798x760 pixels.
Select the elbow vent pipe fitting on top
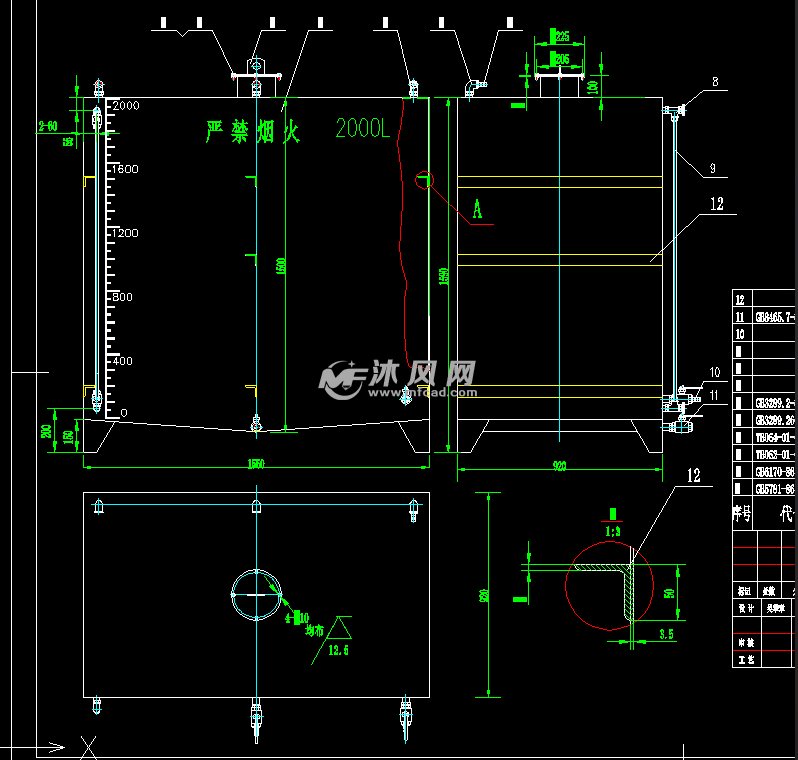pos(470,88)
